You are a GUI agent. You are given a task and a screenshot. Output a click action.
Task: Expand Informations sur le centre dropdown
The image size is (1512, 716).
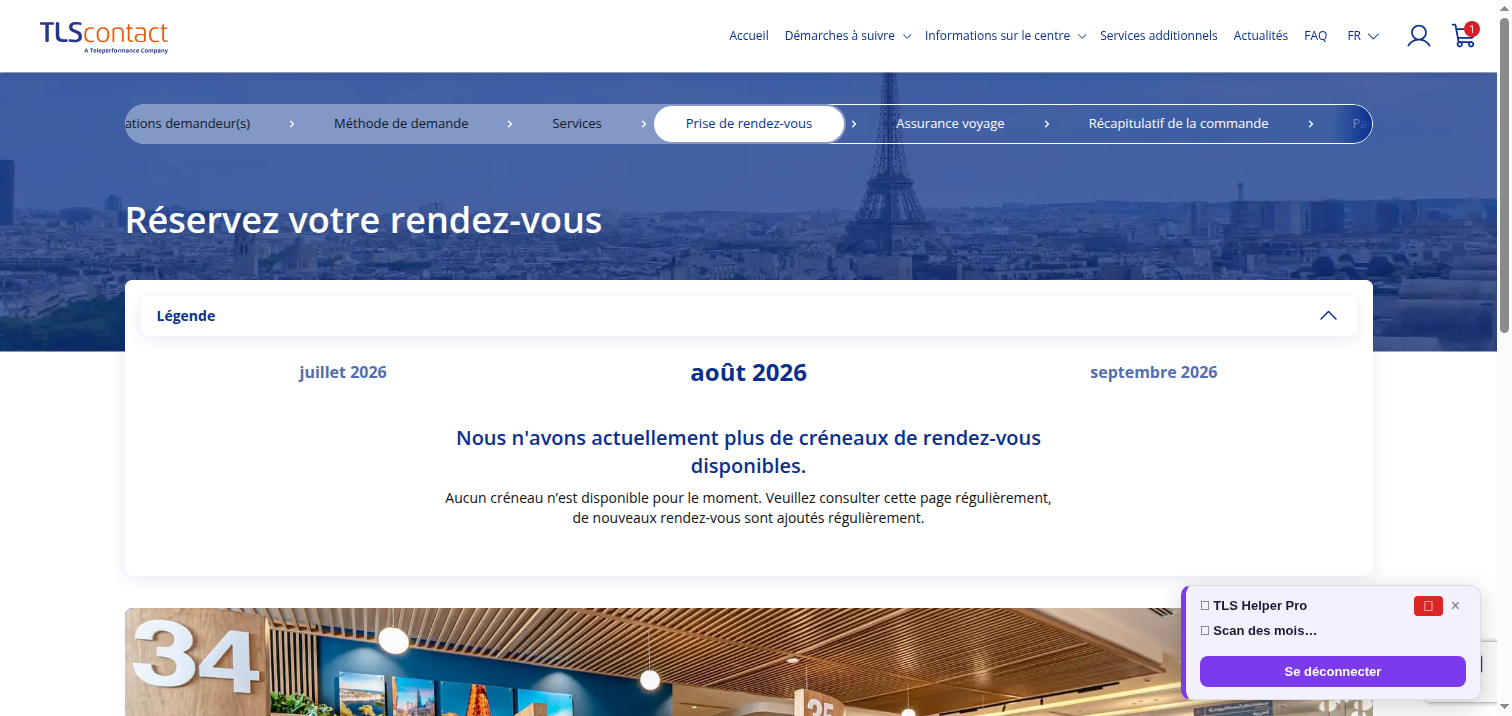[x=1005, y=36]
